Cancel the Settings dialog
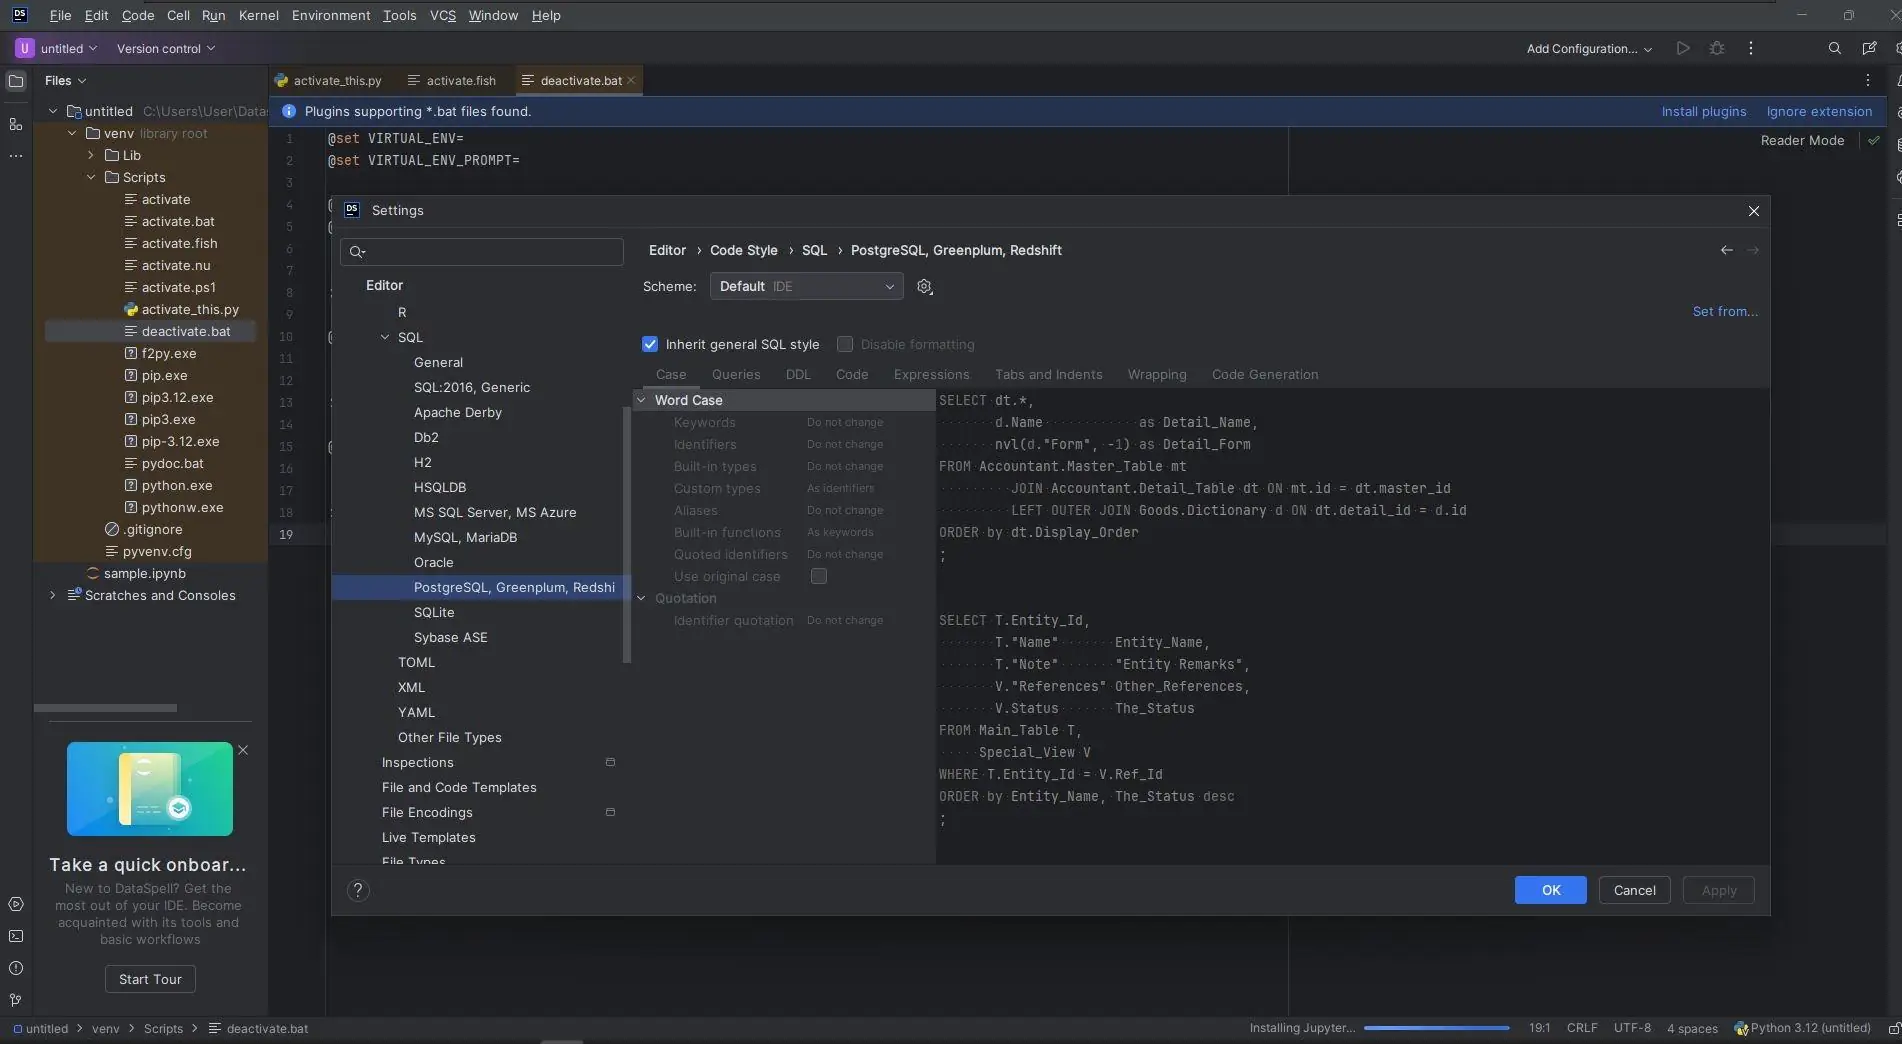The height and width of the screenshot is (1044, 1902). tap(1634, 890)
